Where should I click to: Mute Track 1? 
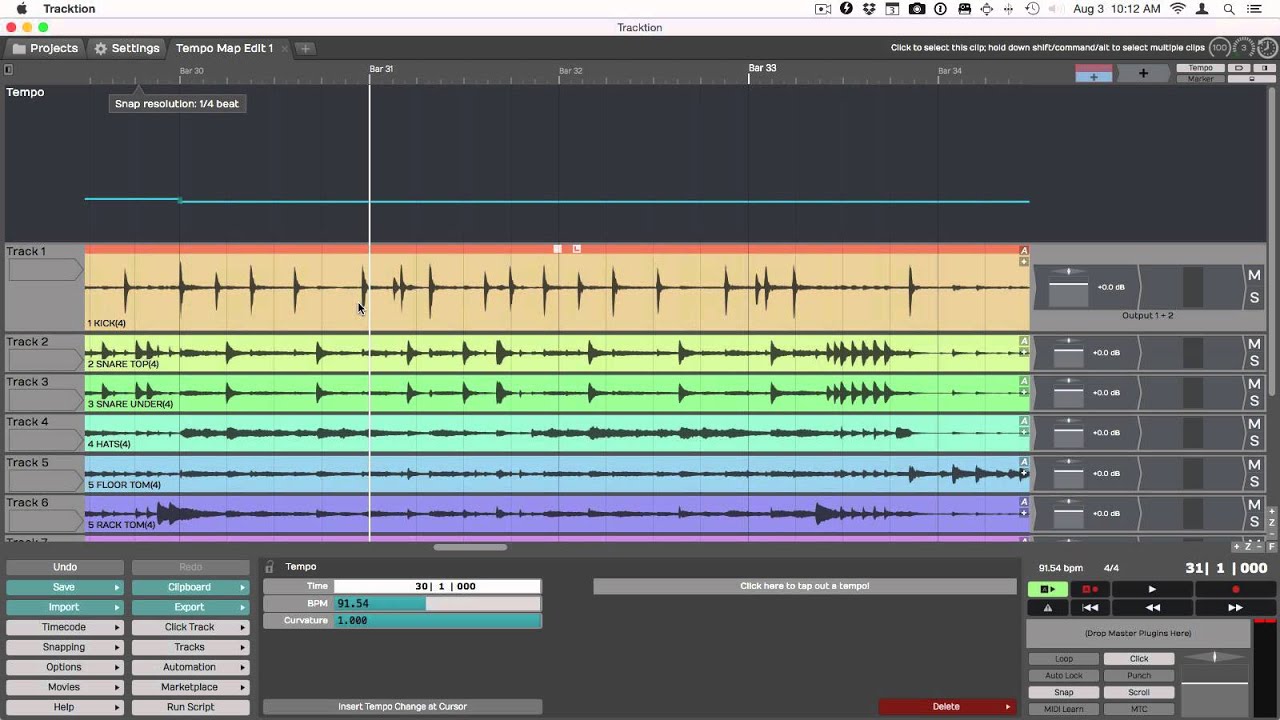1254,275
